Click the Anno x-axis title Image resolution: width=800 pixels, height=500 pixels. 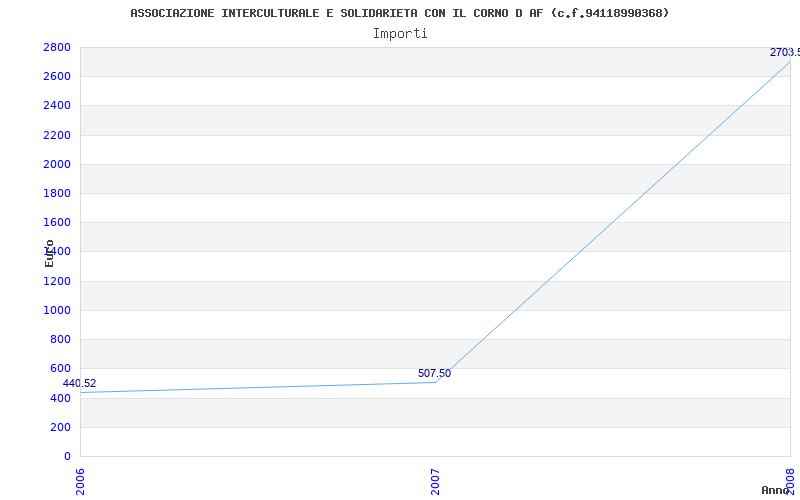click(x=774, y=490)
